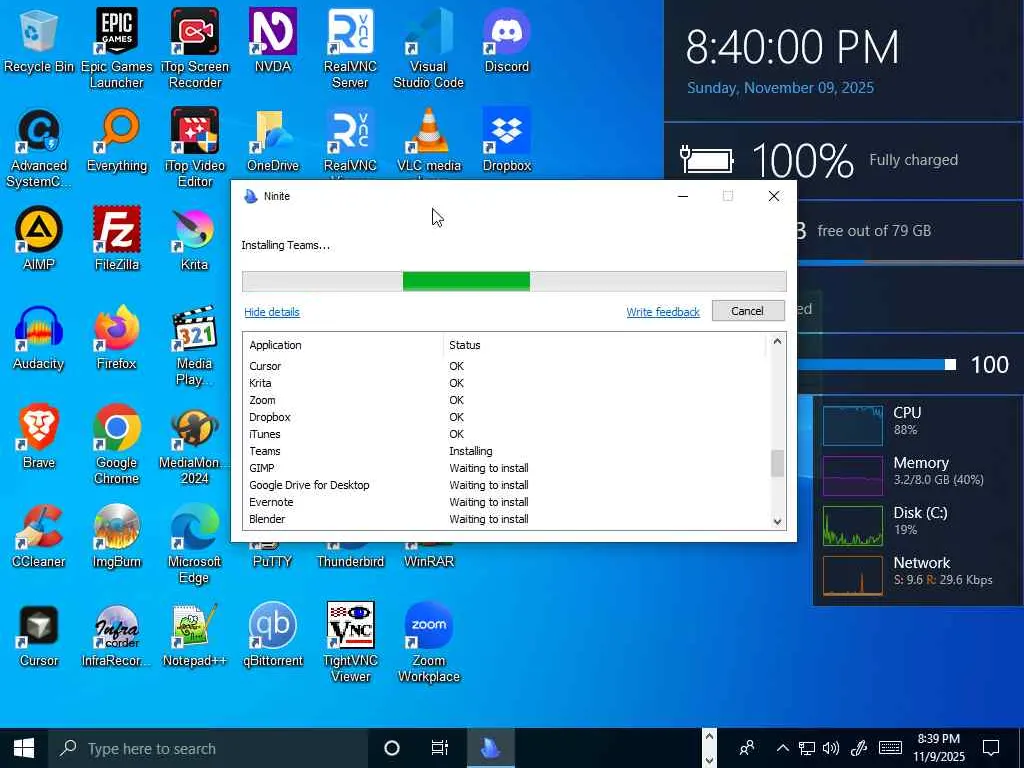Select the Krita desktop icon
Image resolution: width=1024 pixels, height=768 pixels.
195,238
